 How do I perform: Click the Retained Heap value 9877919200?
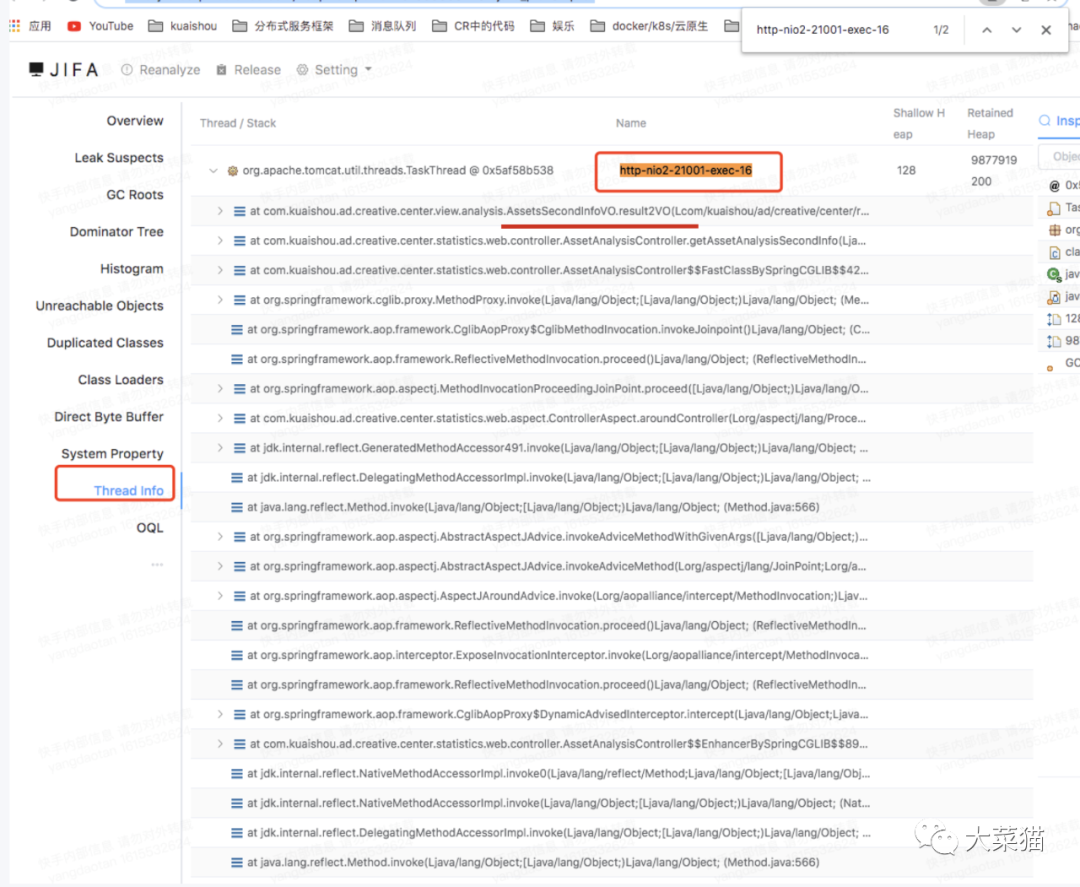pos(993,171)
